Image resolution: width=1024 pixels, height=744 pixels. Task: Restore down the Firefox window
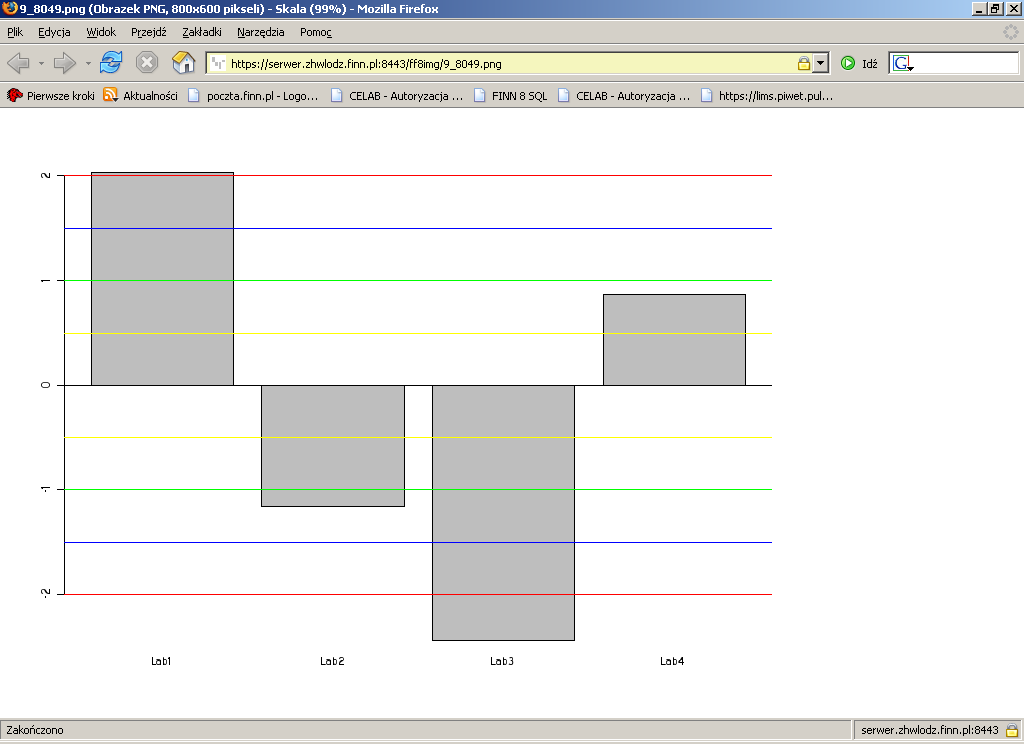pyautogui.click(x=995, y=8)
